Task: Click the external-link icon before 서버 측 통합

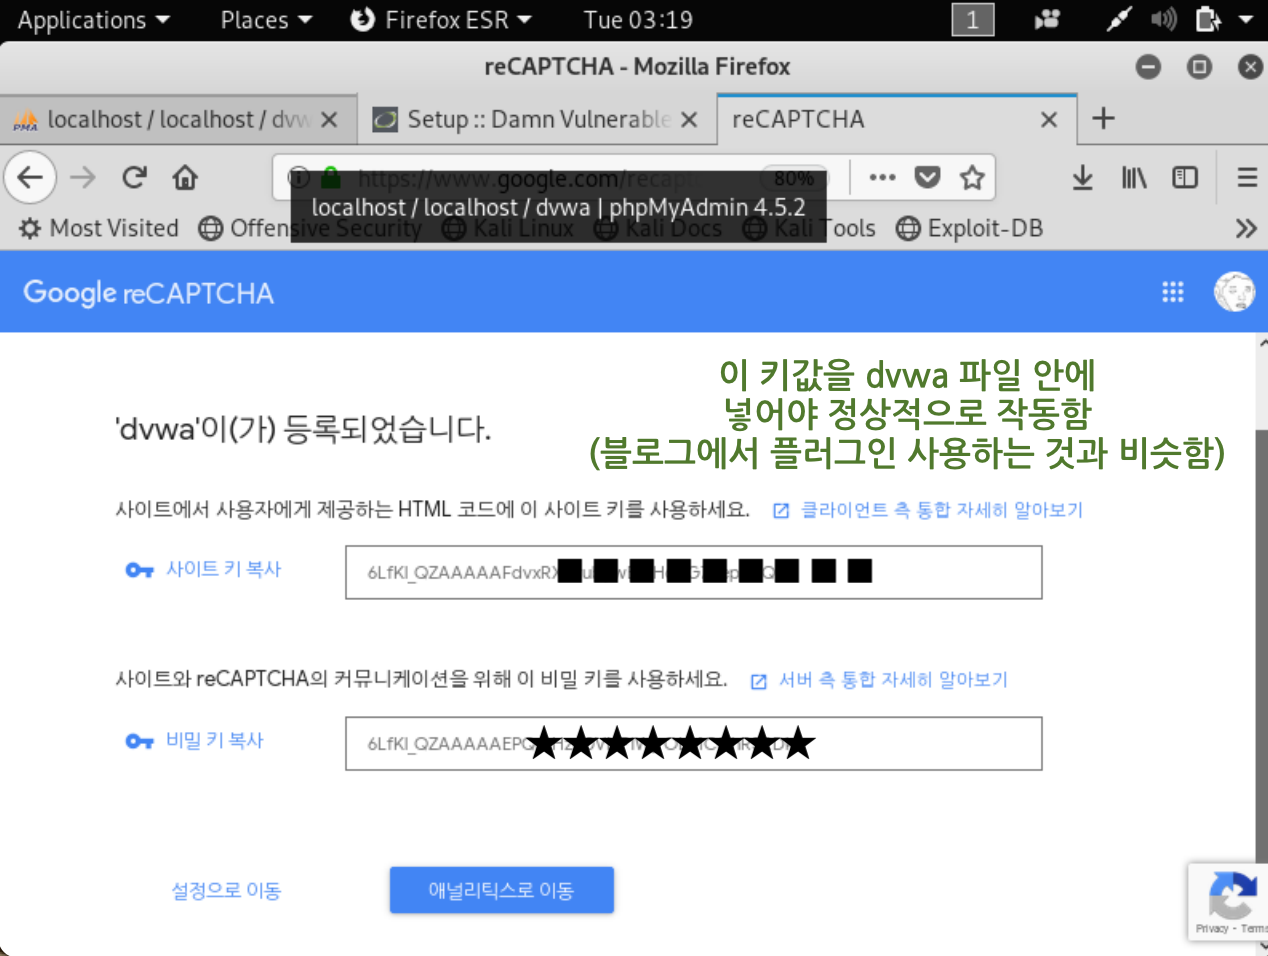Action: (x=758, y=681)
